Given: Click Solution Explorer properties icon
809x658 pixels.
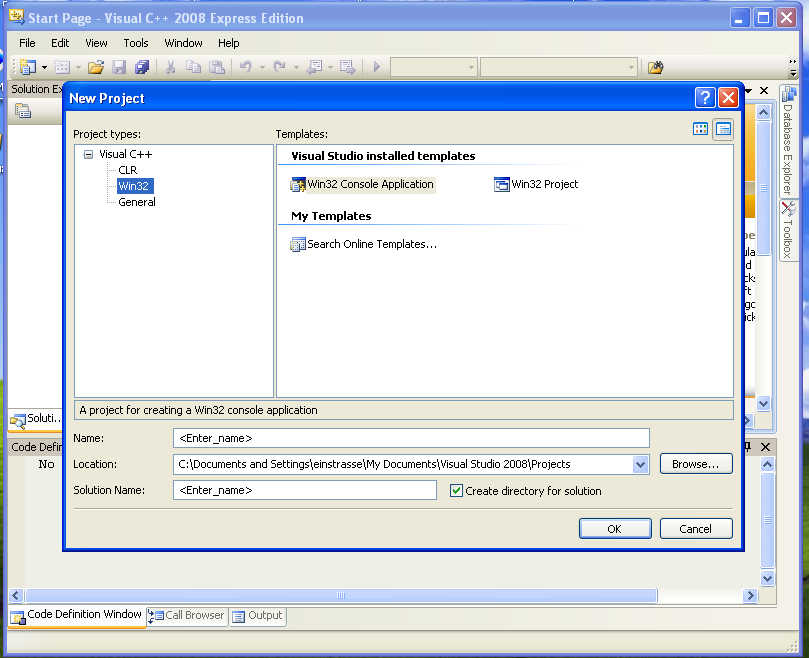Looking at the screenshot, I should click(23, 111).
